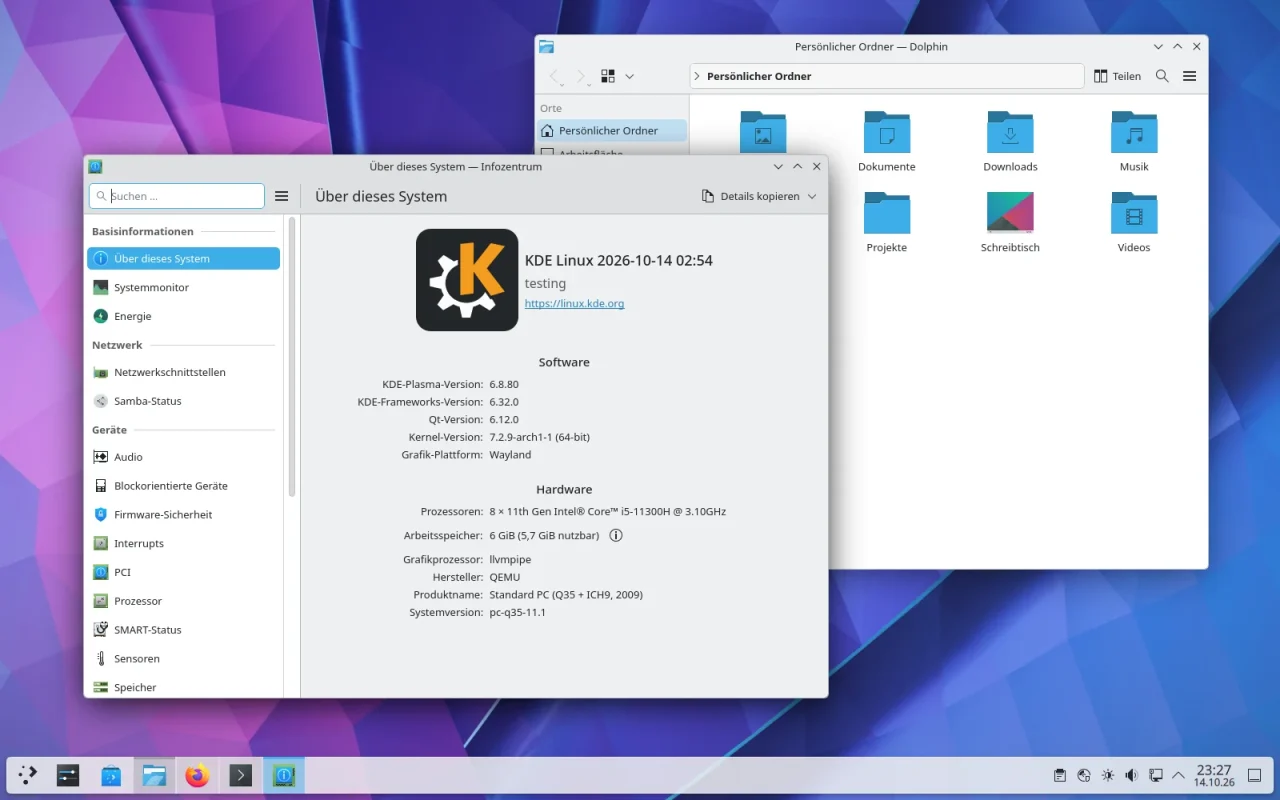
Task: Select Sensoren in the sidebar
Action: point(183,659)
